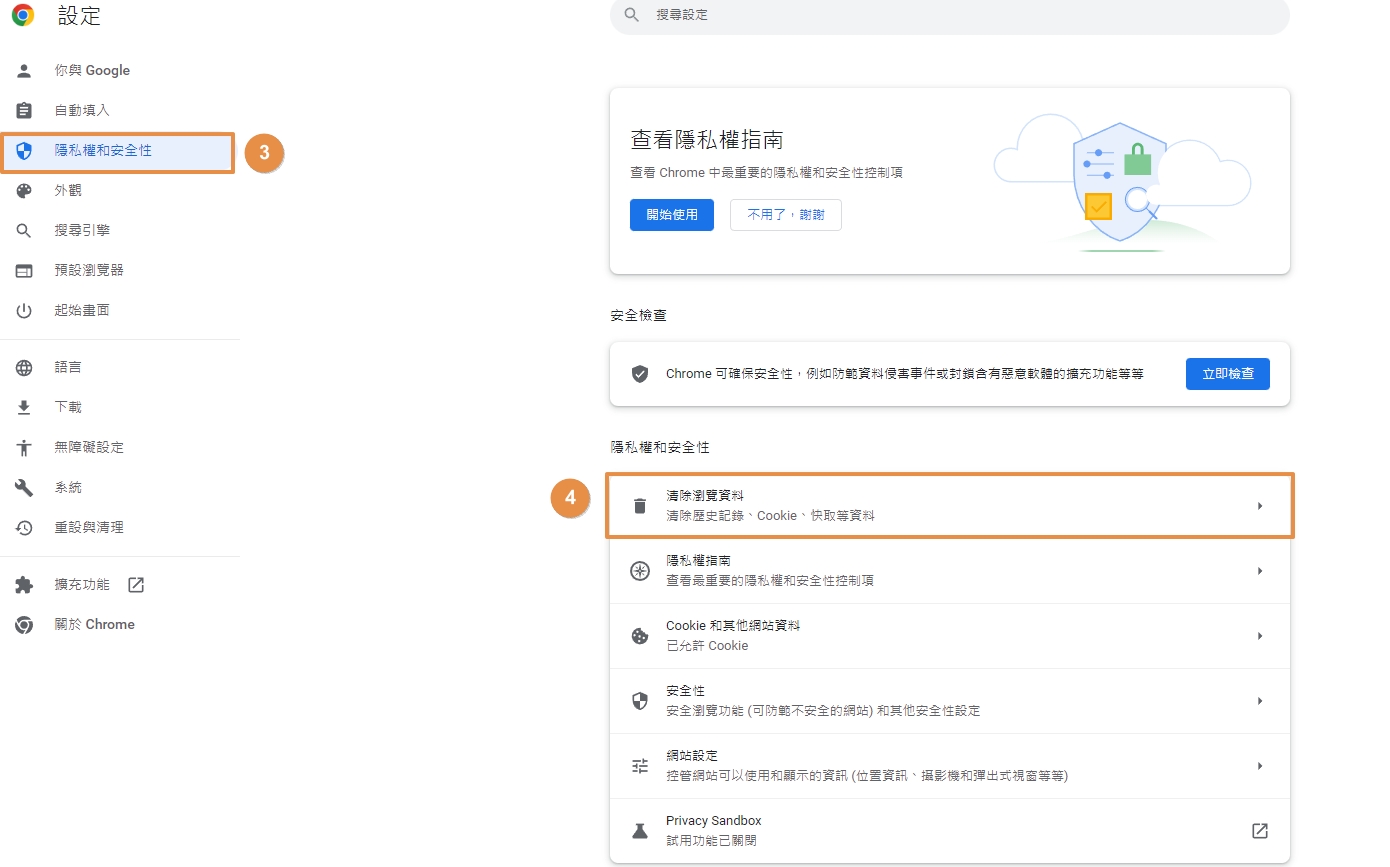This screenshot has height=867, width=1390.
Task: Select 搜尋引擎 in the sidebar
Action: 82,231
